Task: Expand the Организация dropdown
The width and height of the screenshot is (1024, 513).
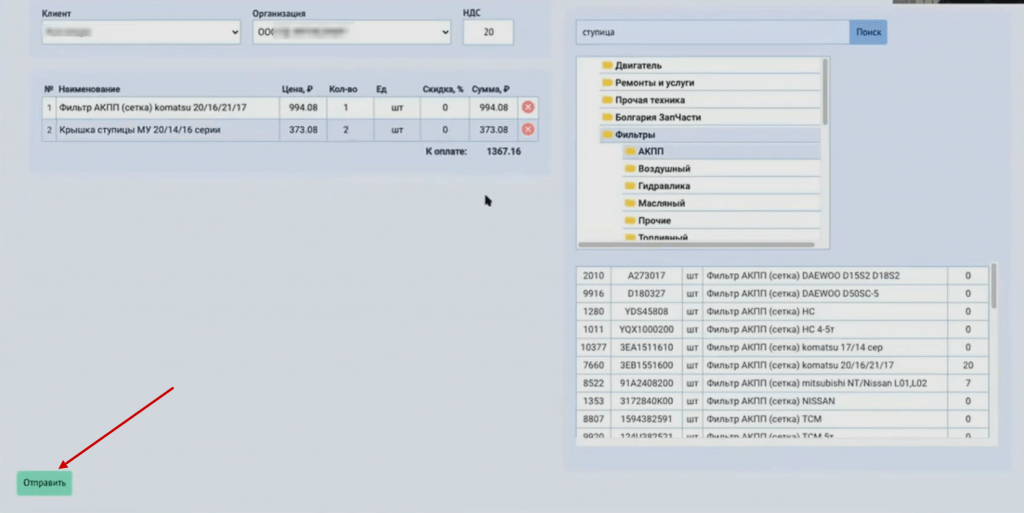Action: [352, 33]
